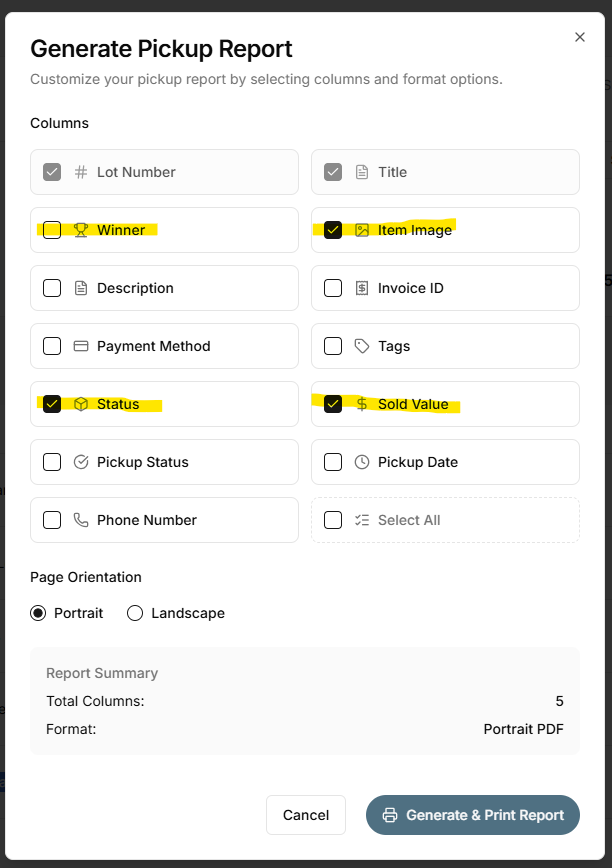The height and width of the screenshot is (868, 612).
Task: Click the dollar icon beside Sold Value
Action: [x=362, y=404]
